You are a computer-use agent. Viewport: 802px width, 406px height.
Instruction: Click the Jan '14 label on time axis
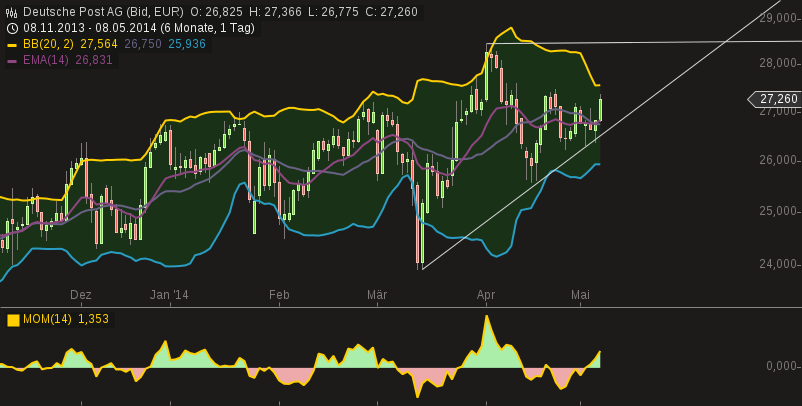pos(169,295)
